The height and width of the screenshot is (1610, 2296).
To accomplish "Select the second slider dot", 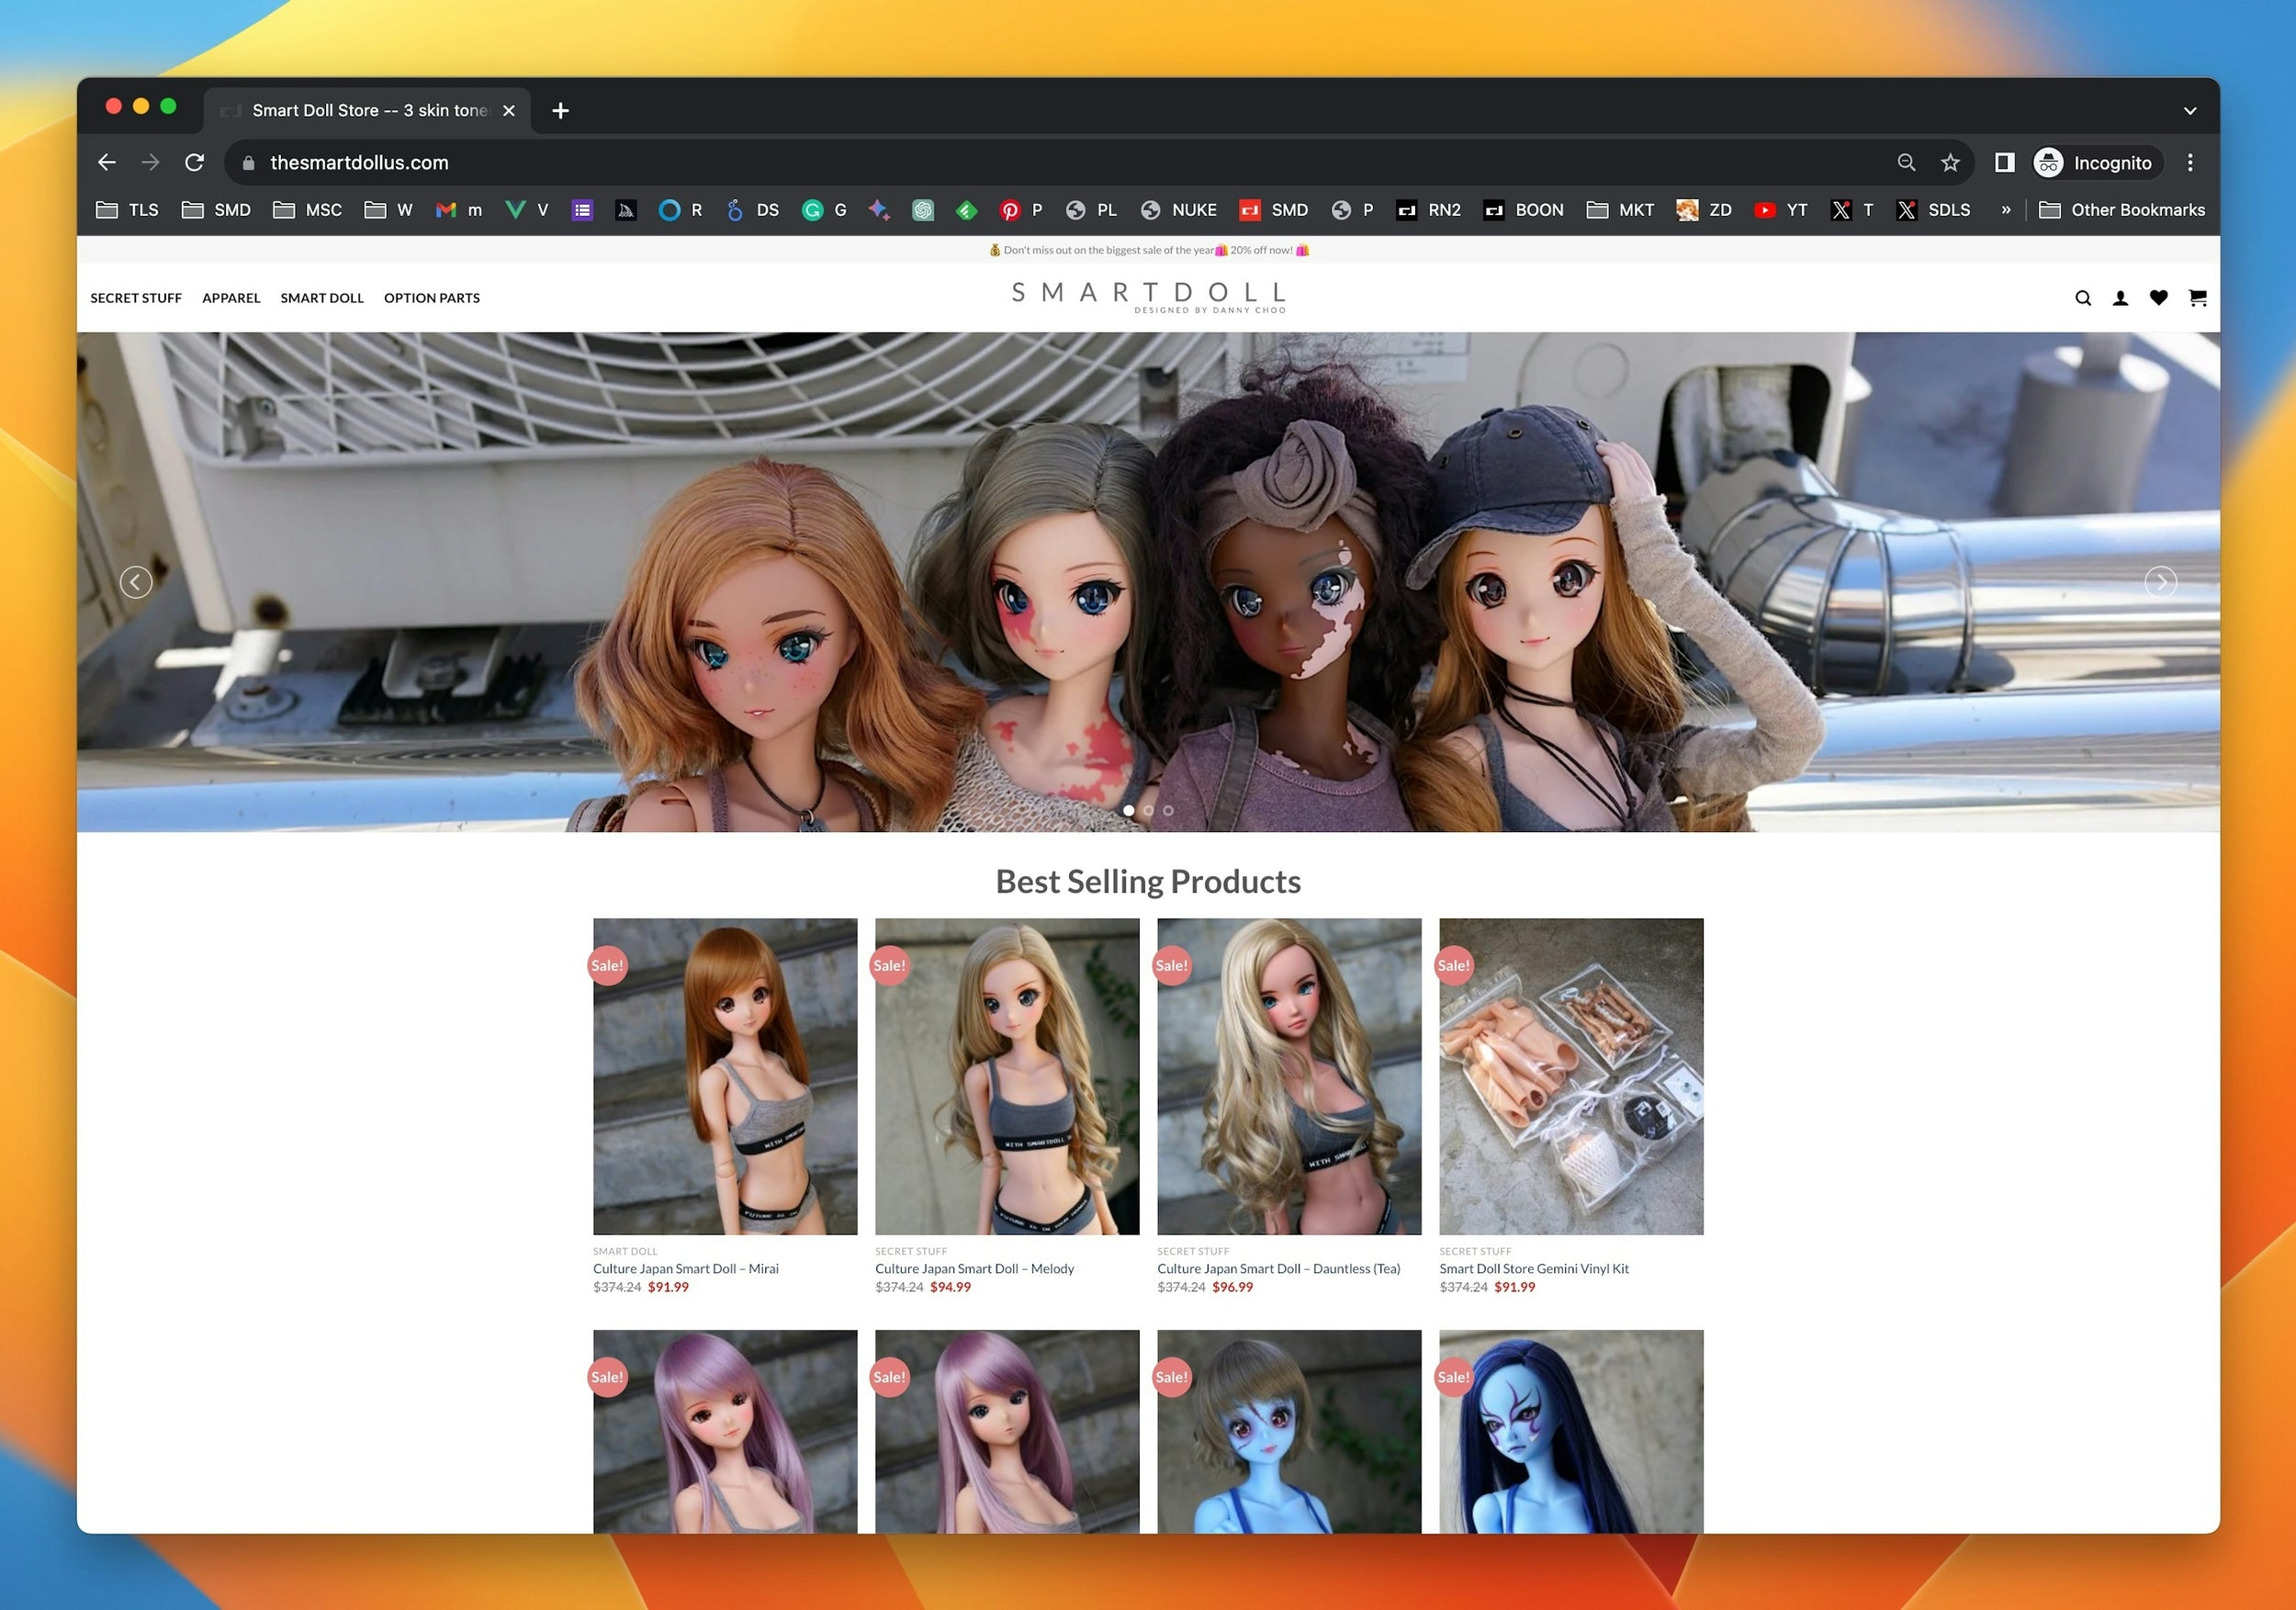I will (1149, 810).
